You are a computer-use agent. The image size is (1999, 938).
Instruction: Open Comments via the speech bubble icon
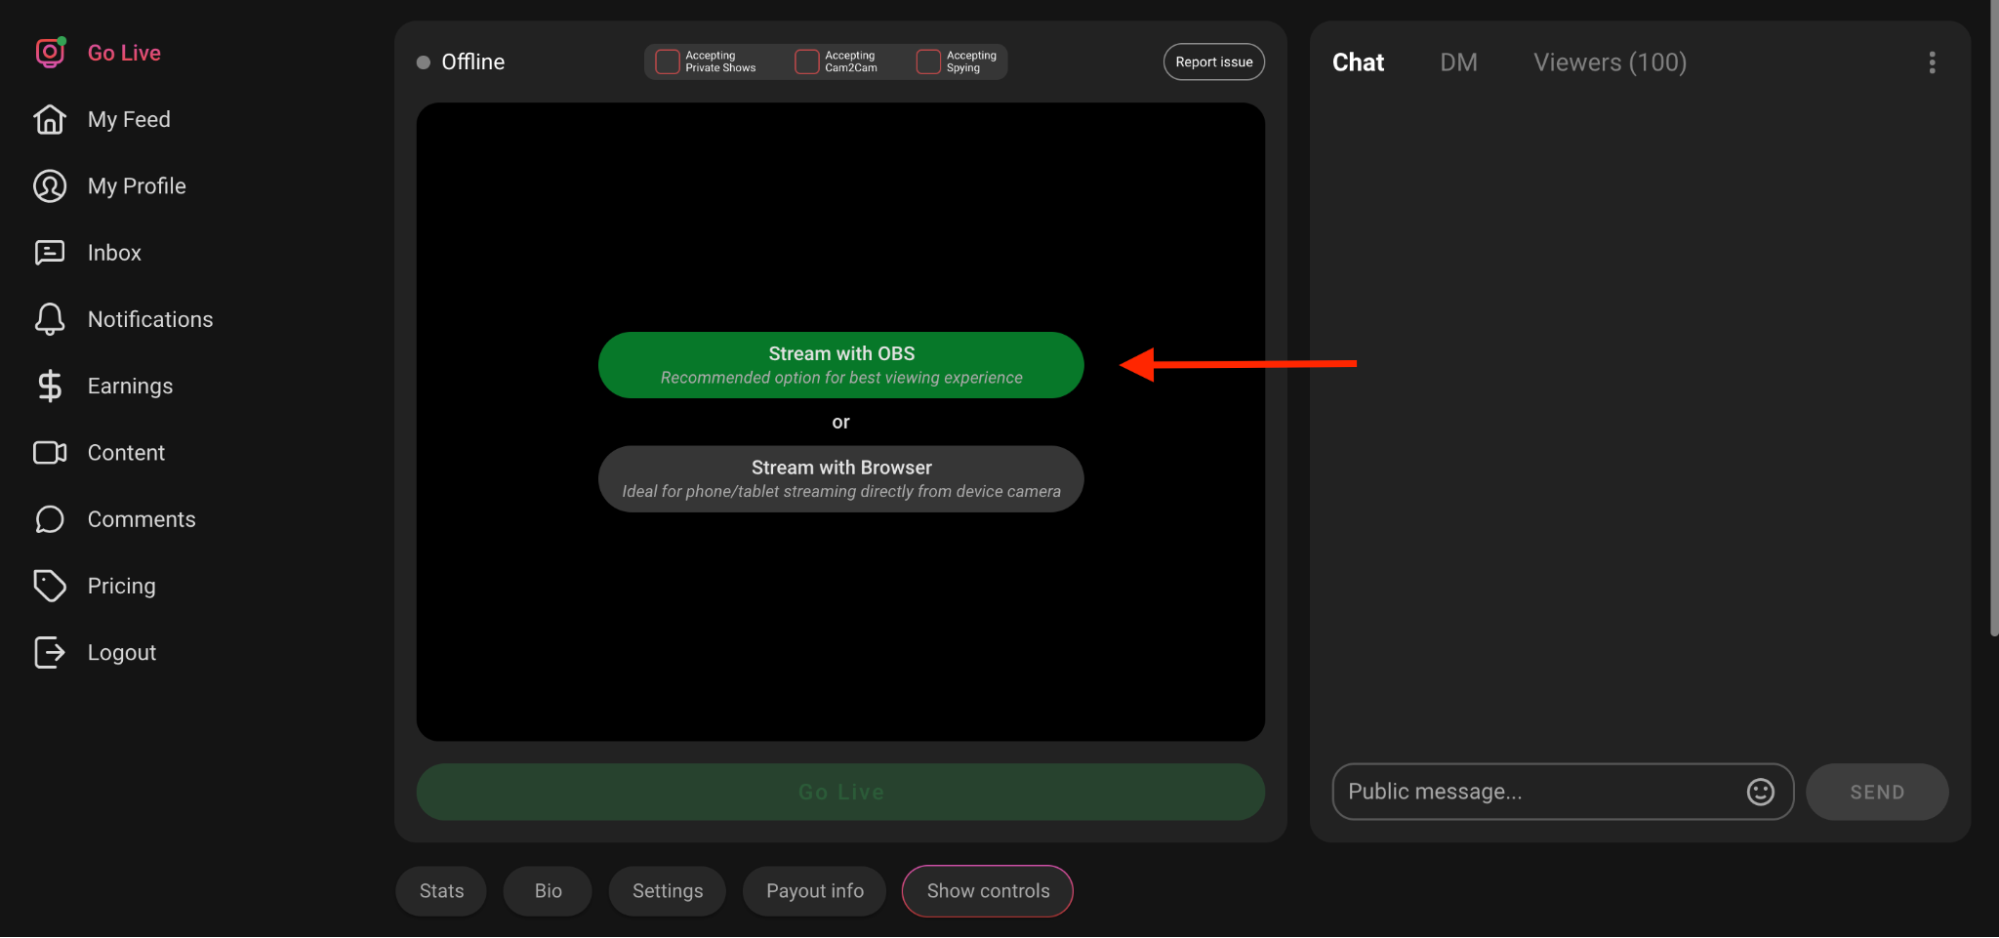point(50,519)
